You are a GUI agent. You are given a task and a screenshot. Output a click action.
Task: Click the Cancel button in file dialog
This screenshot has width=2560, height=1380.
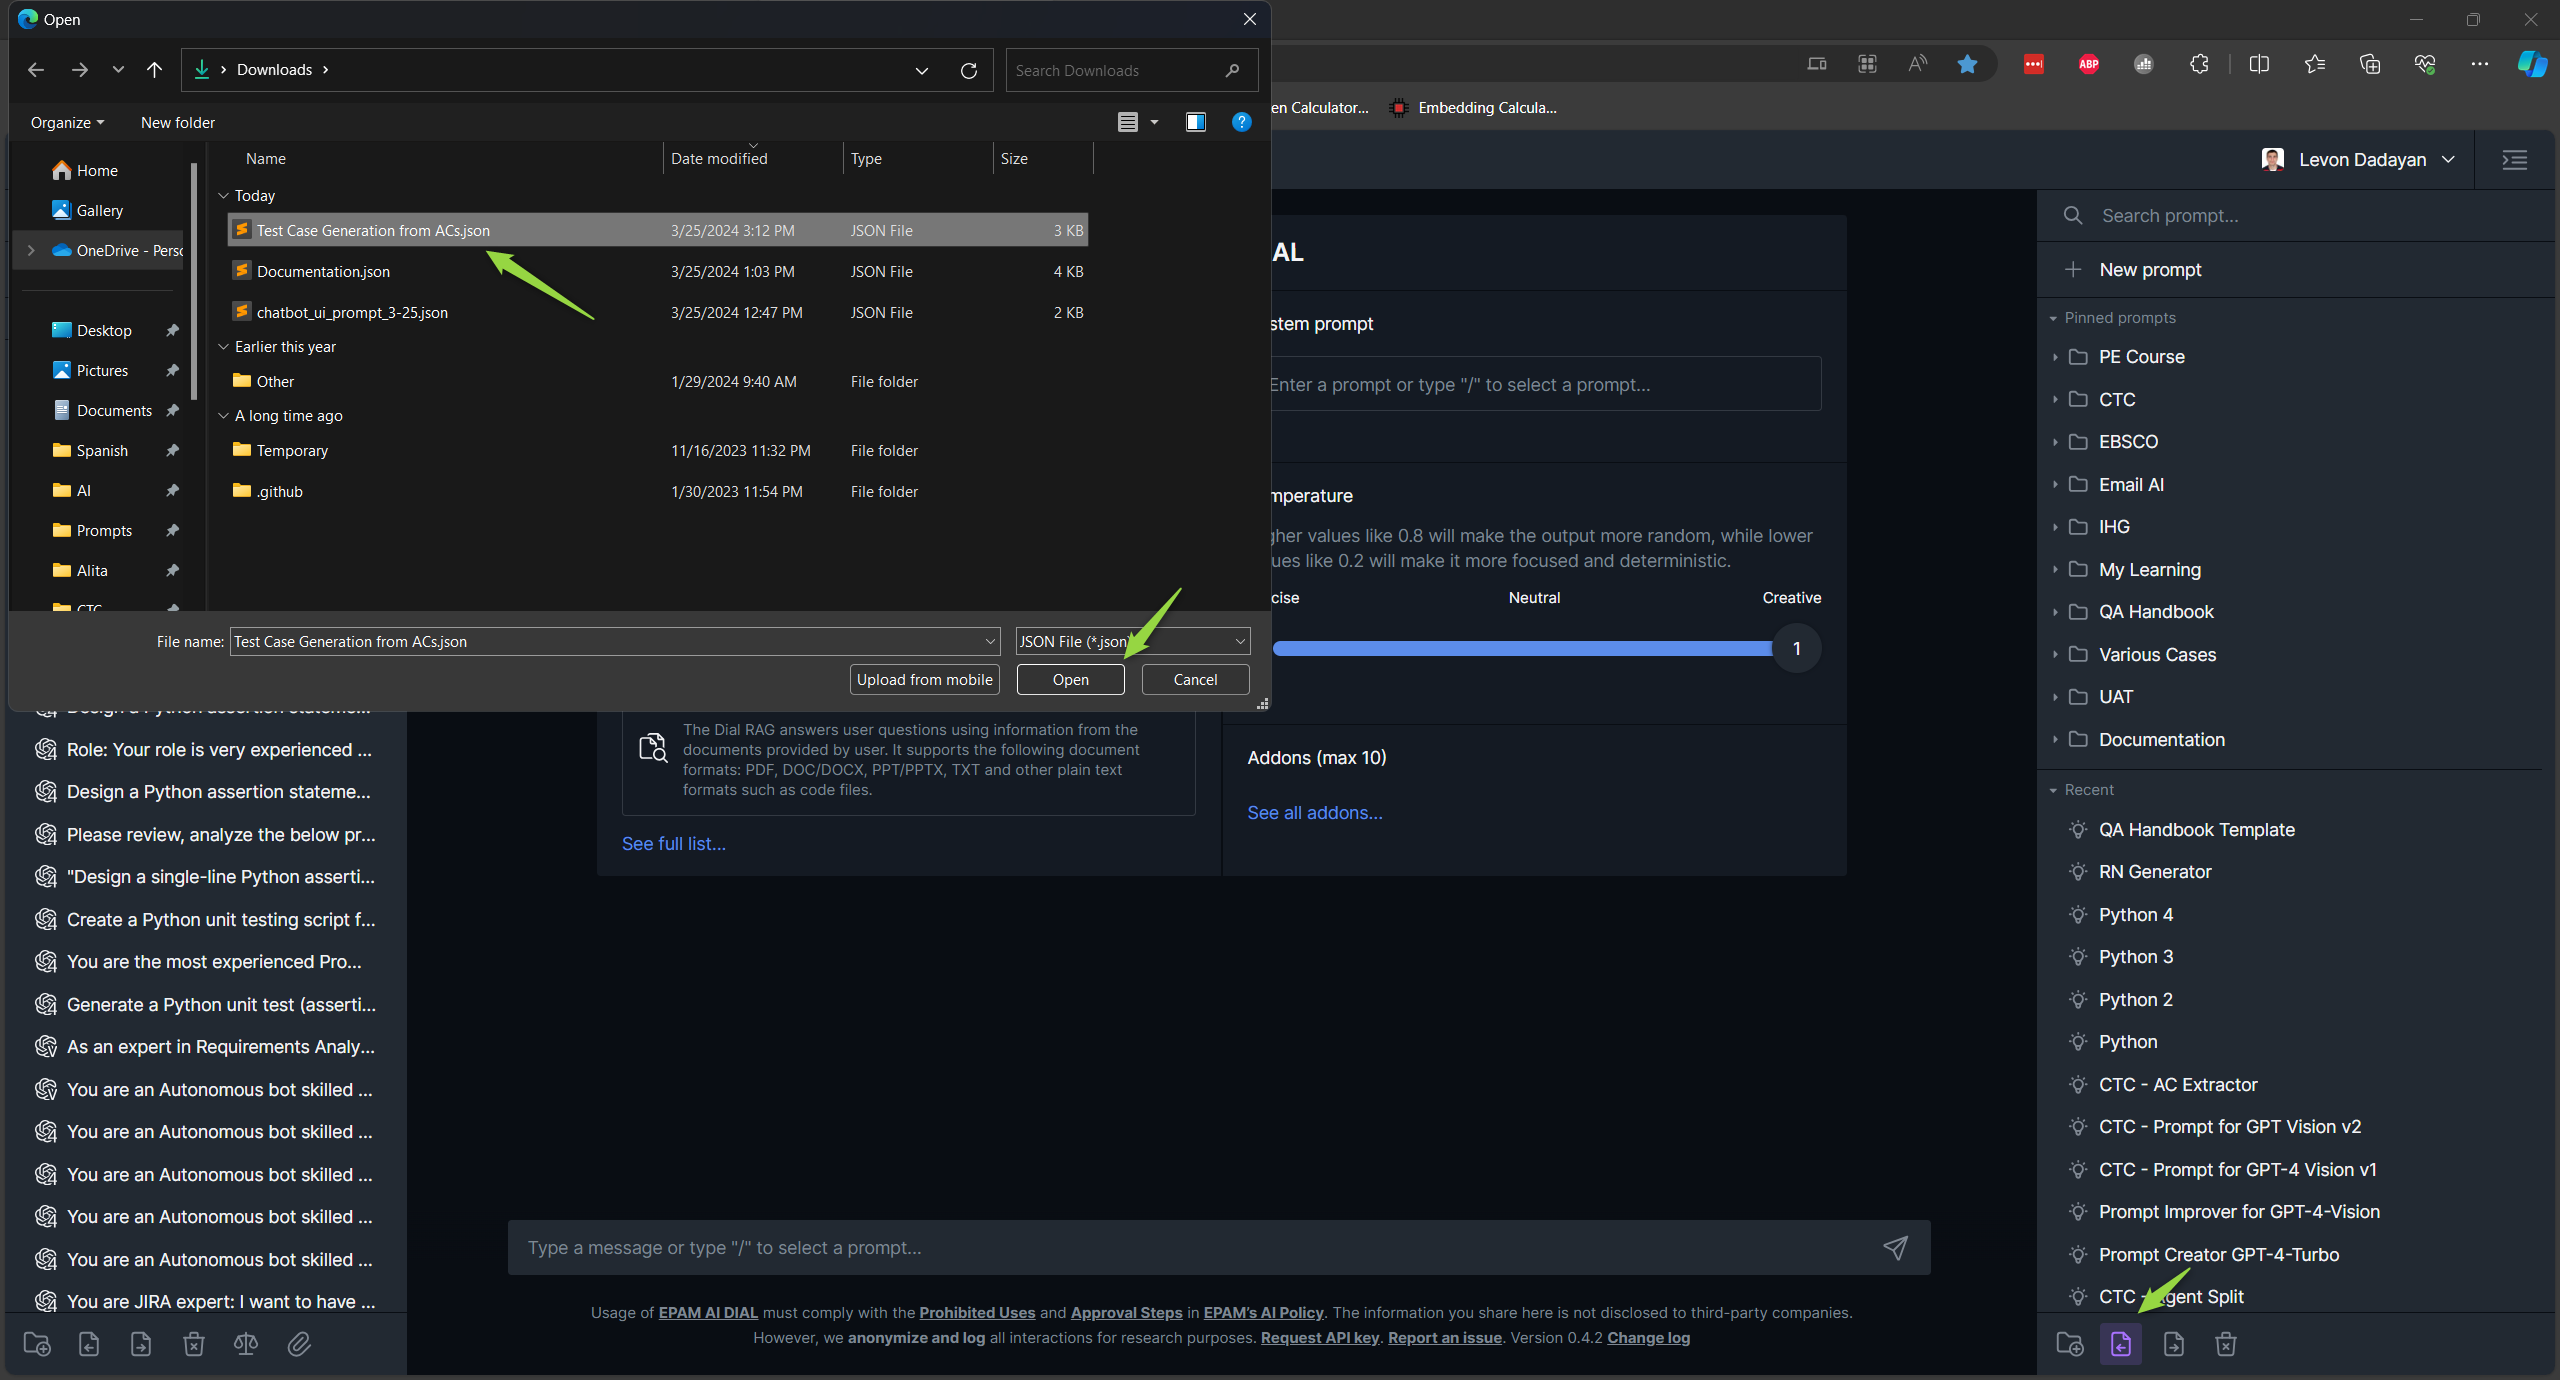1195,679
